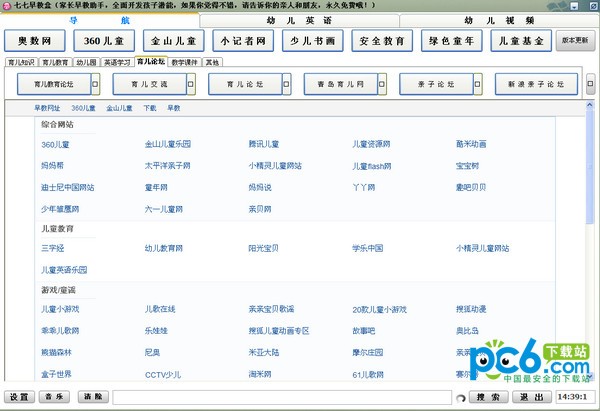
Task: Open the 61儿歌网 link
Action: tap(368, 375)
